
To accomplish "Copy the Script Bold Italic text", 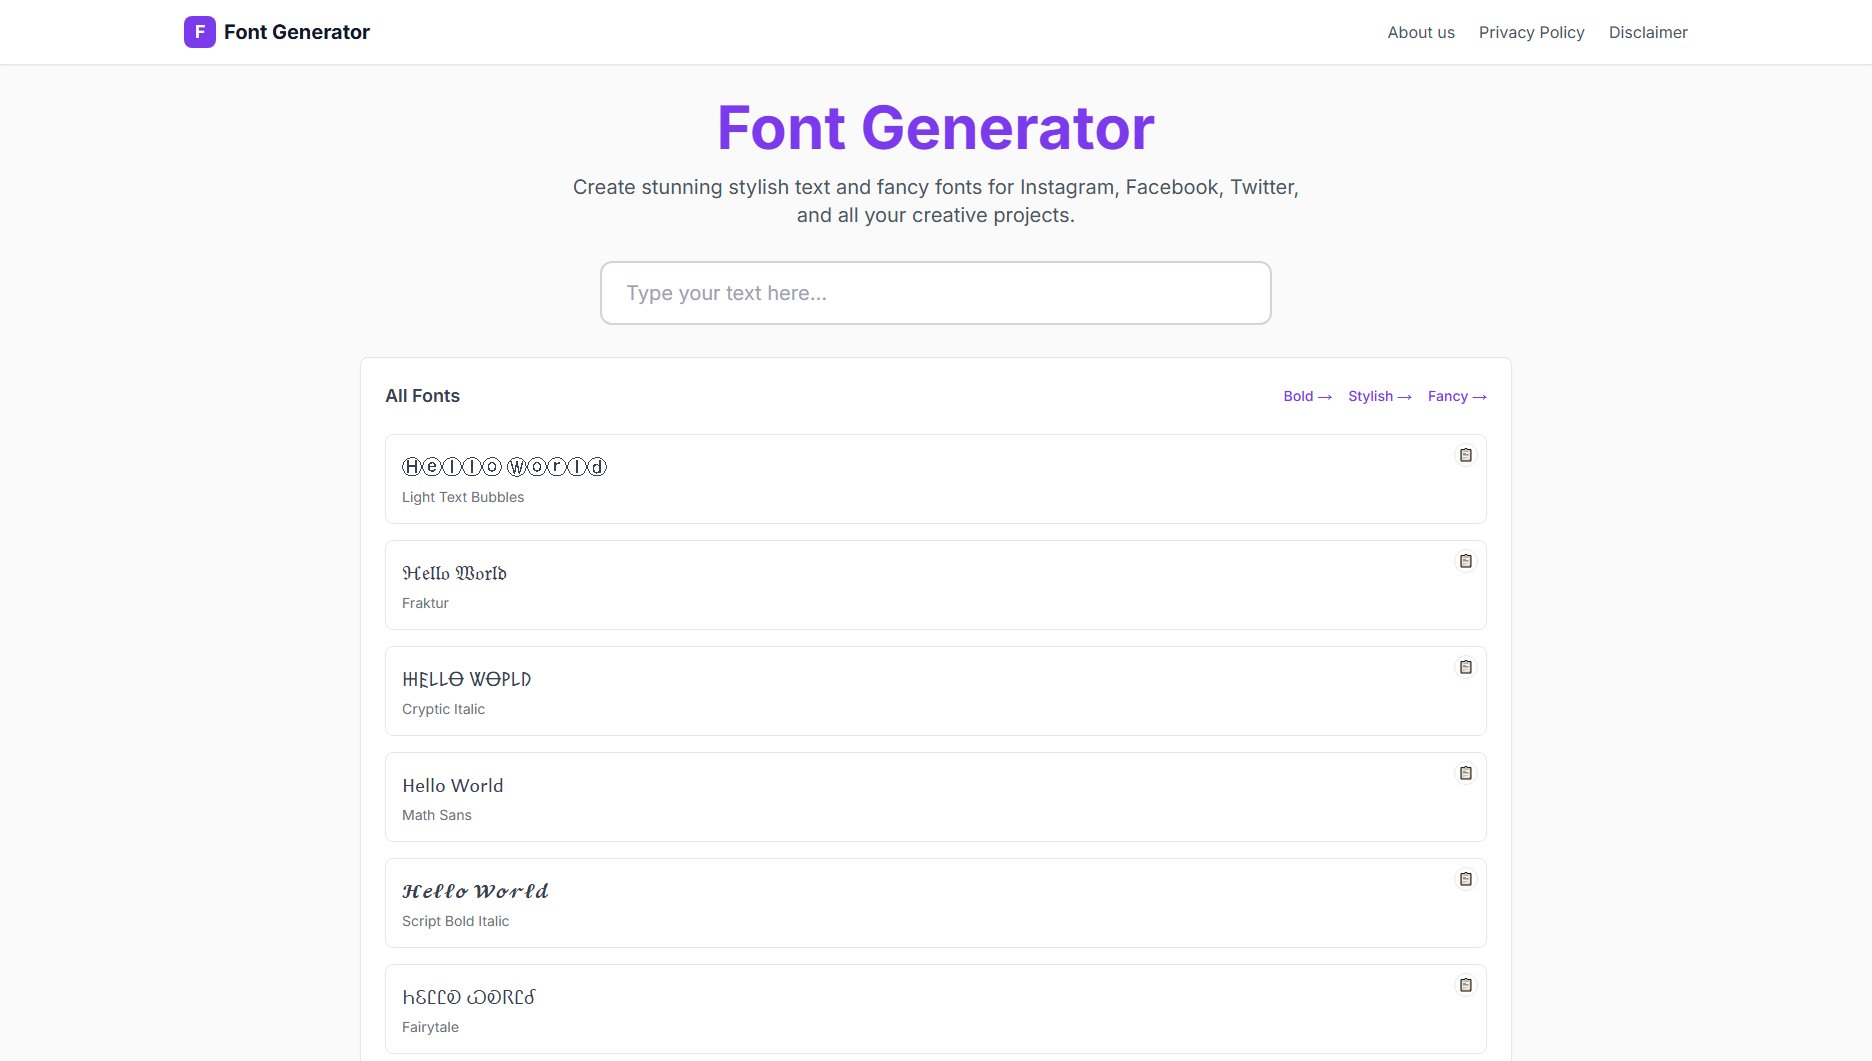I will click(x=1465, y=879).
